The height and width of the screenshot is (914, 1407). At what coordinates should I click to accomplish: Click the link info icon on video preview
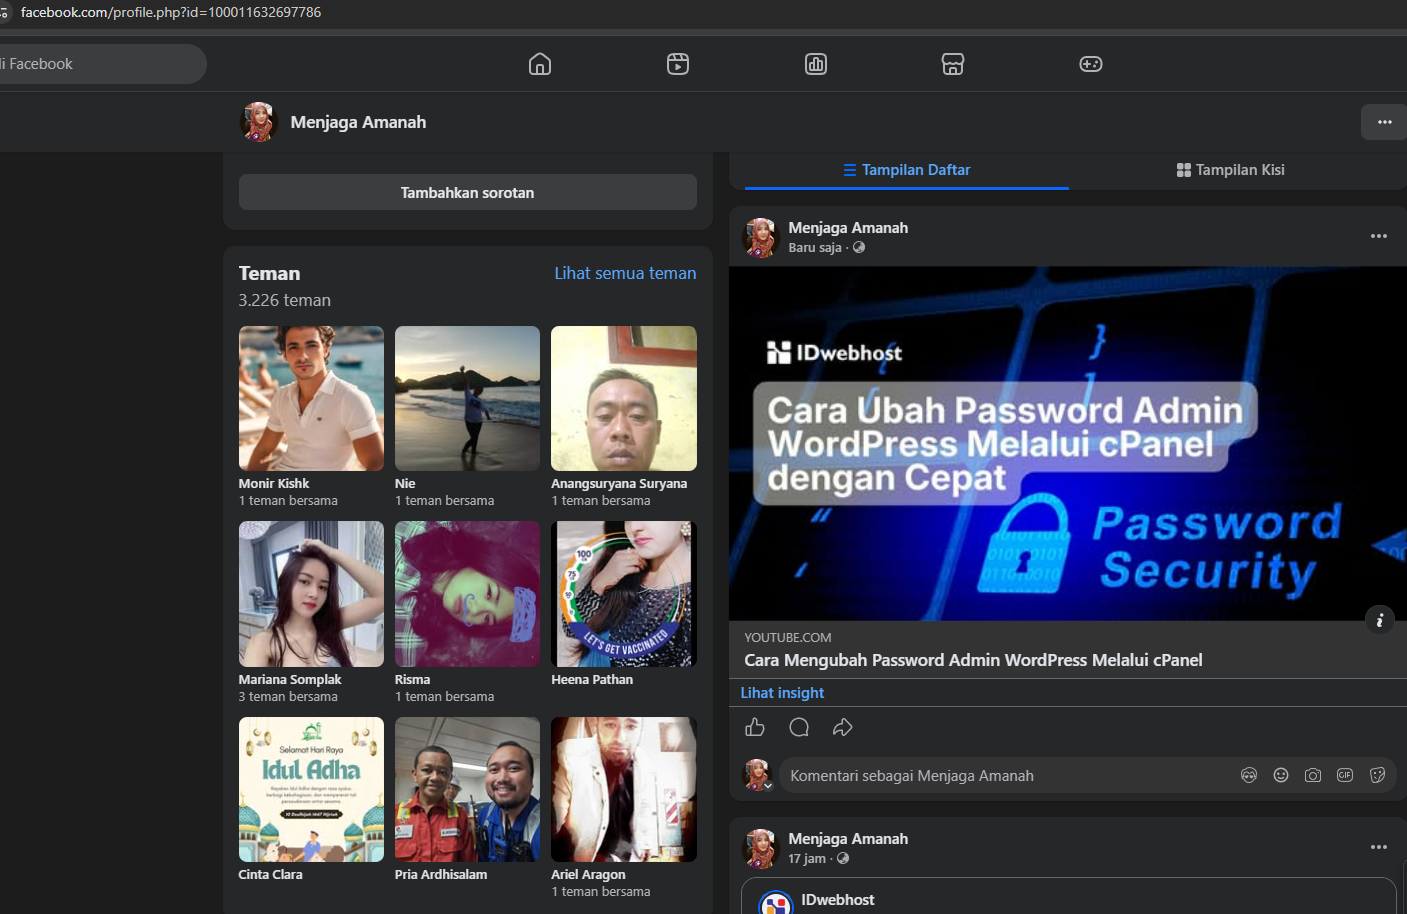(1379, 620)
